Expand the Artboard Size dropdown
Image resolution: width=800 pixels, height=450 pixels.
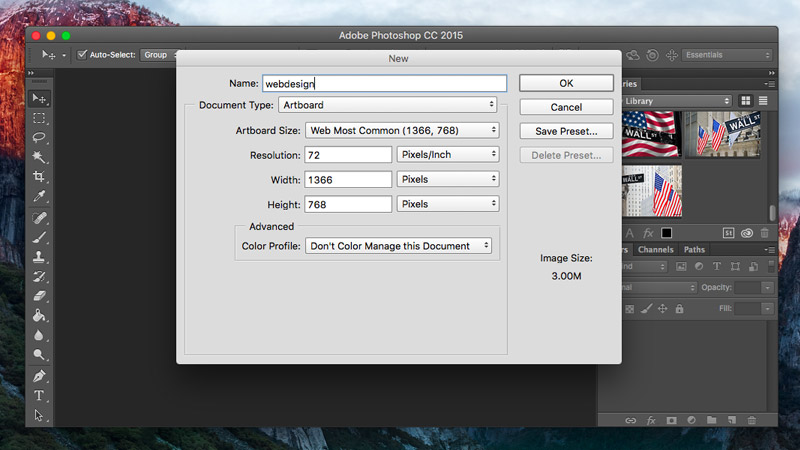[403, 130]
